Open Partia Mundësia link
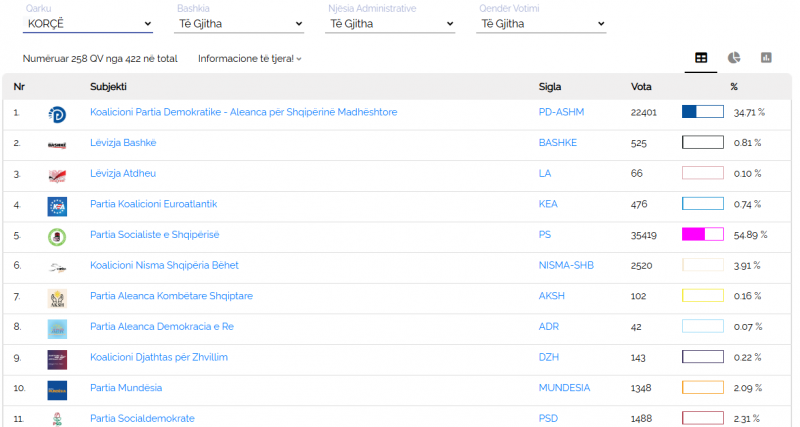Screen dimensions: 800x427 click(x=126, y=388)
